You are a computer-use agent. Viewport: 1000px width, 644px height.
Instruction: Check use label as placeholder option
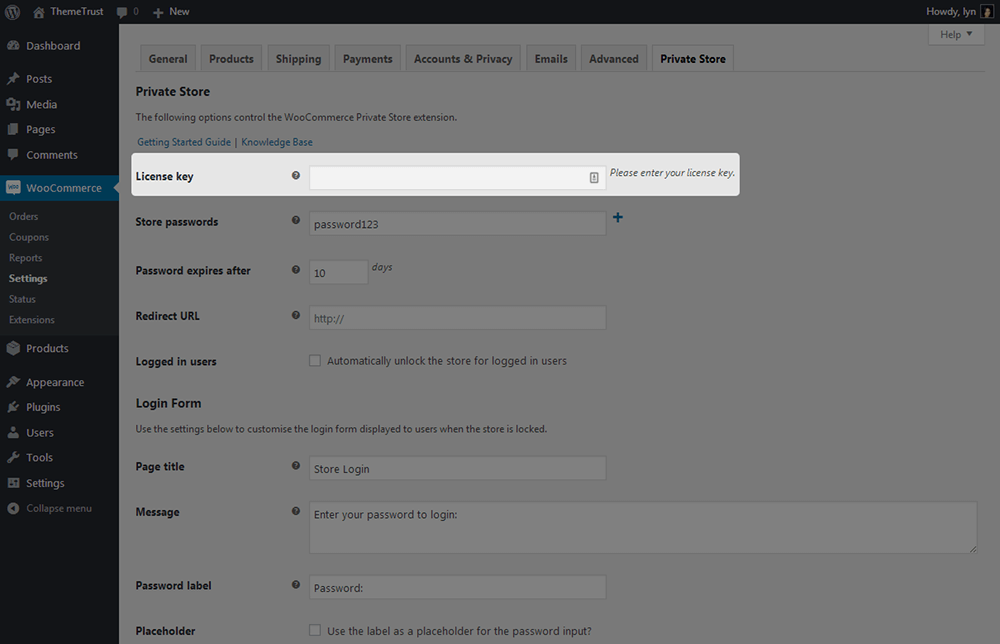315,630
